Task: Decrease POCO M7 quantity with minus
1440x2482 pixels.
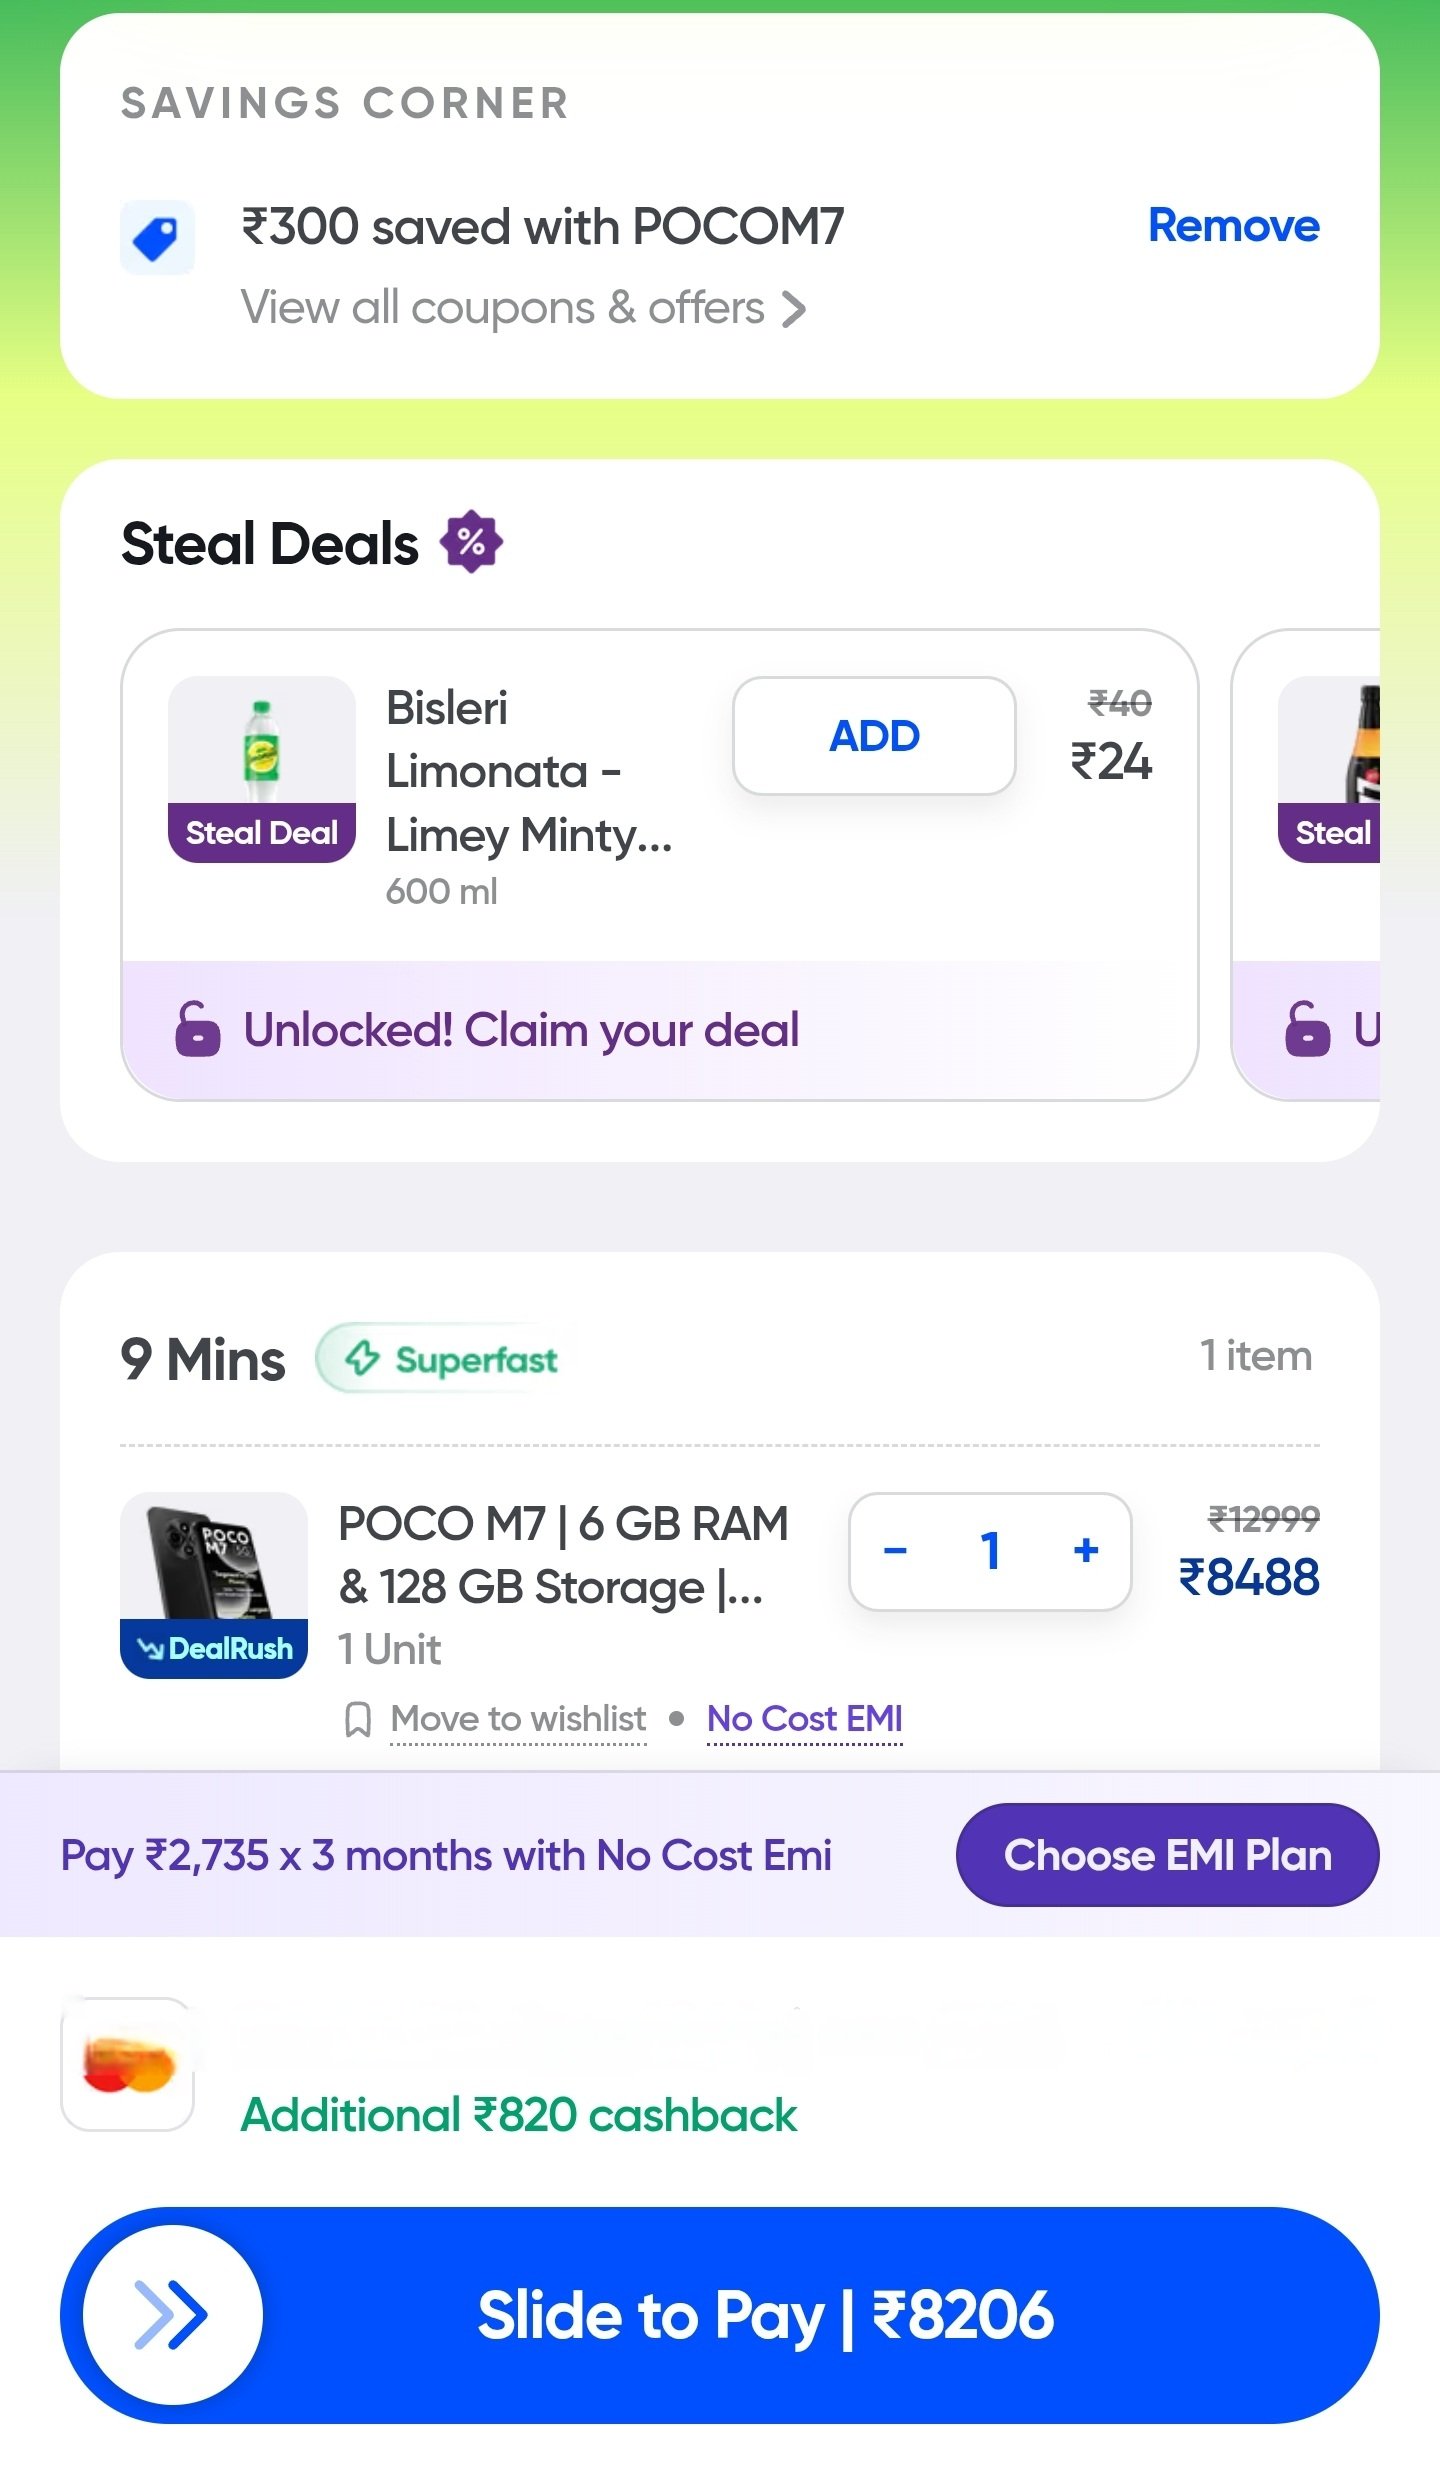Action: click(895, 1551)
